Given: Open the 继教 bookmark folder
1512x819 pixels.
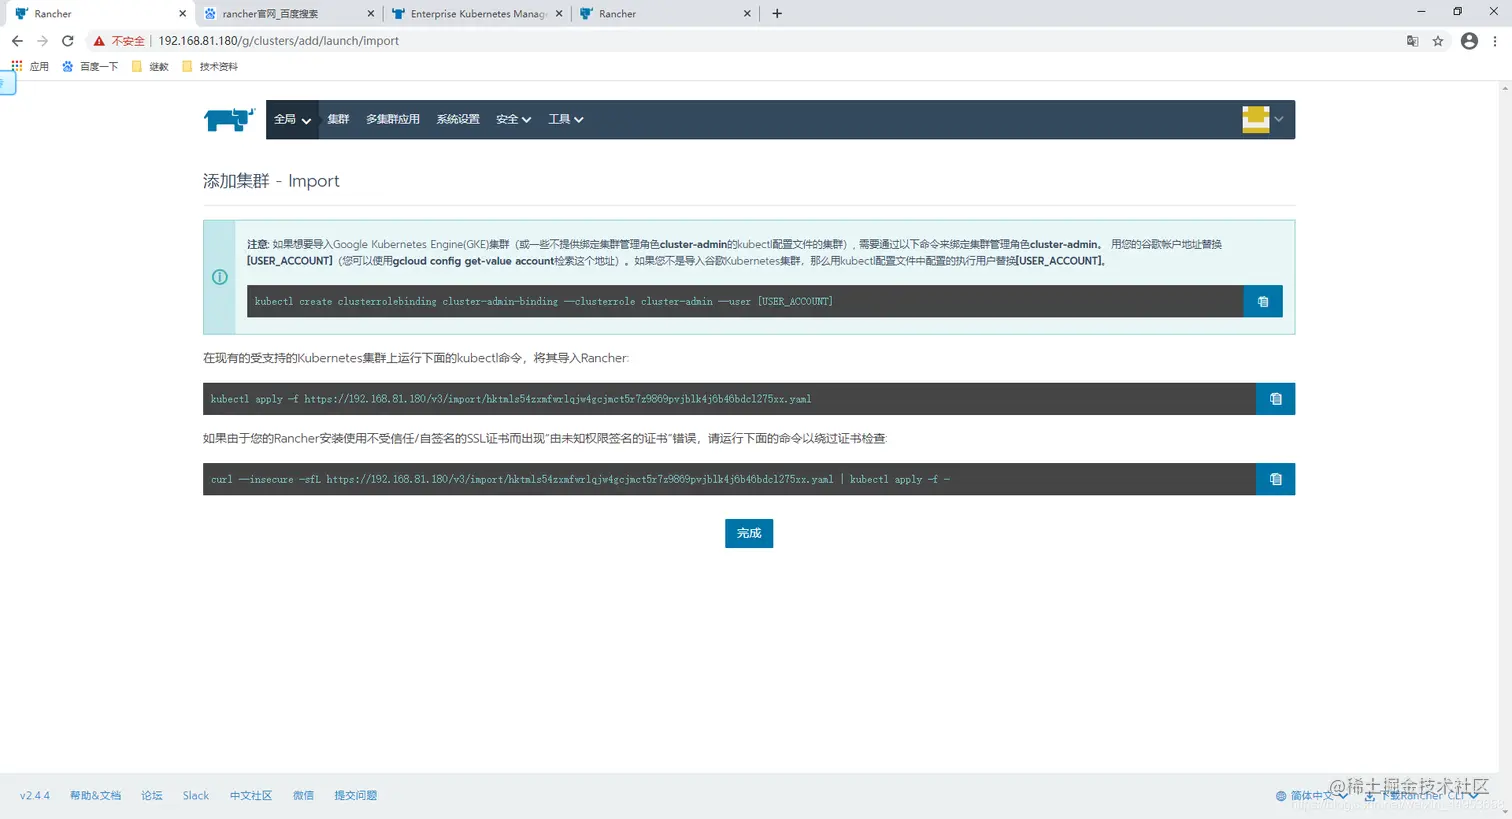Looking at the screenshot, I should pos(150,66).
